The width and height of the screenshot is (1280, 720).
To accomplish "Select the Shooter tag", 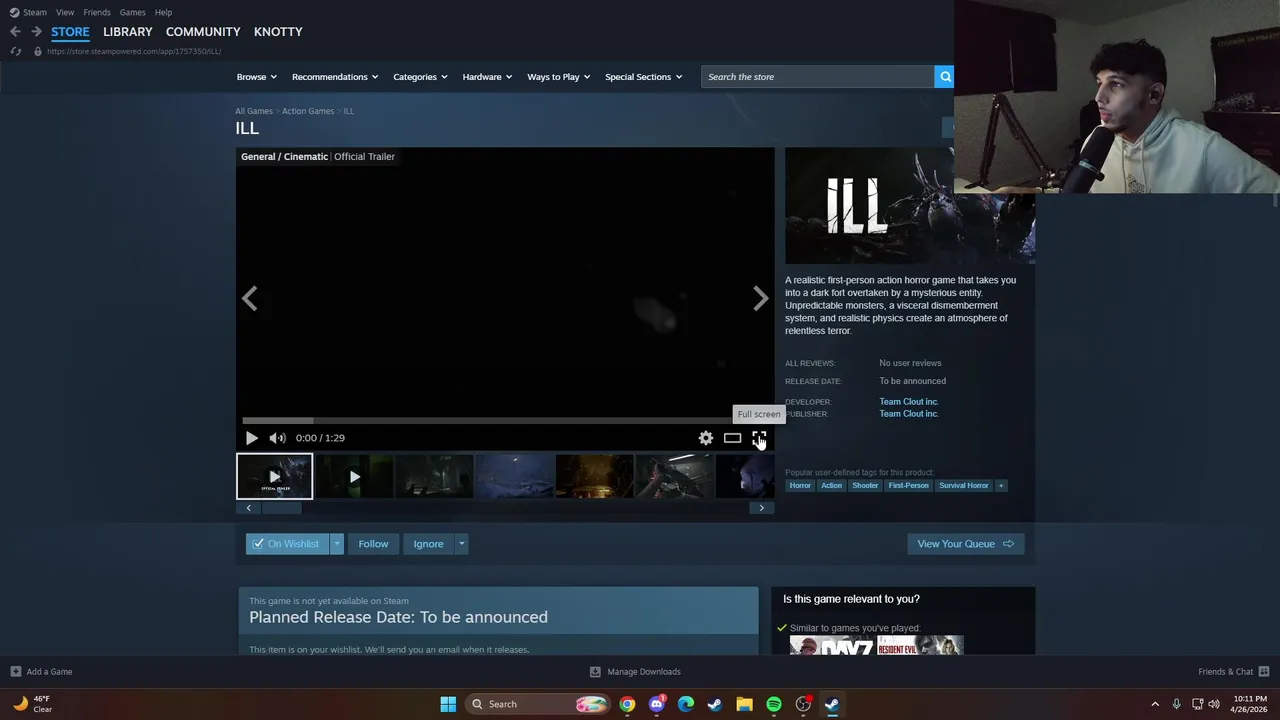I will 865,486.
